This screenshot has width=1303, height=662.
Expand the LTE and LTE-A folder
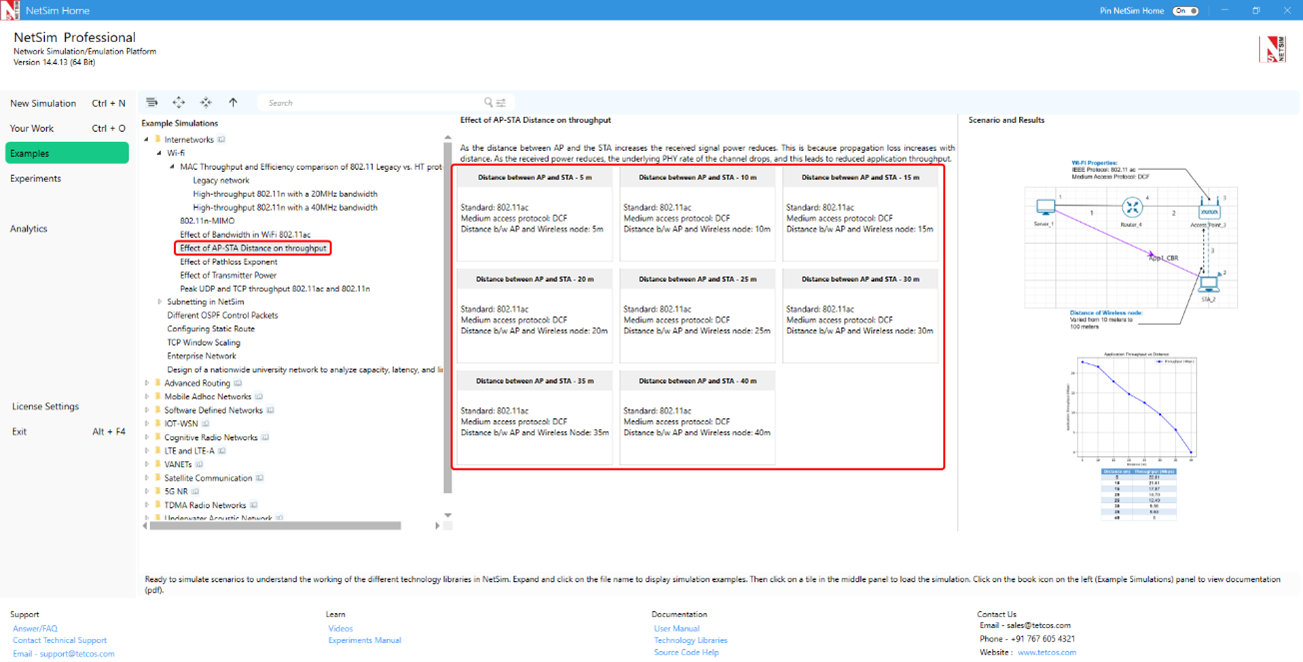[x=147, y=451]
